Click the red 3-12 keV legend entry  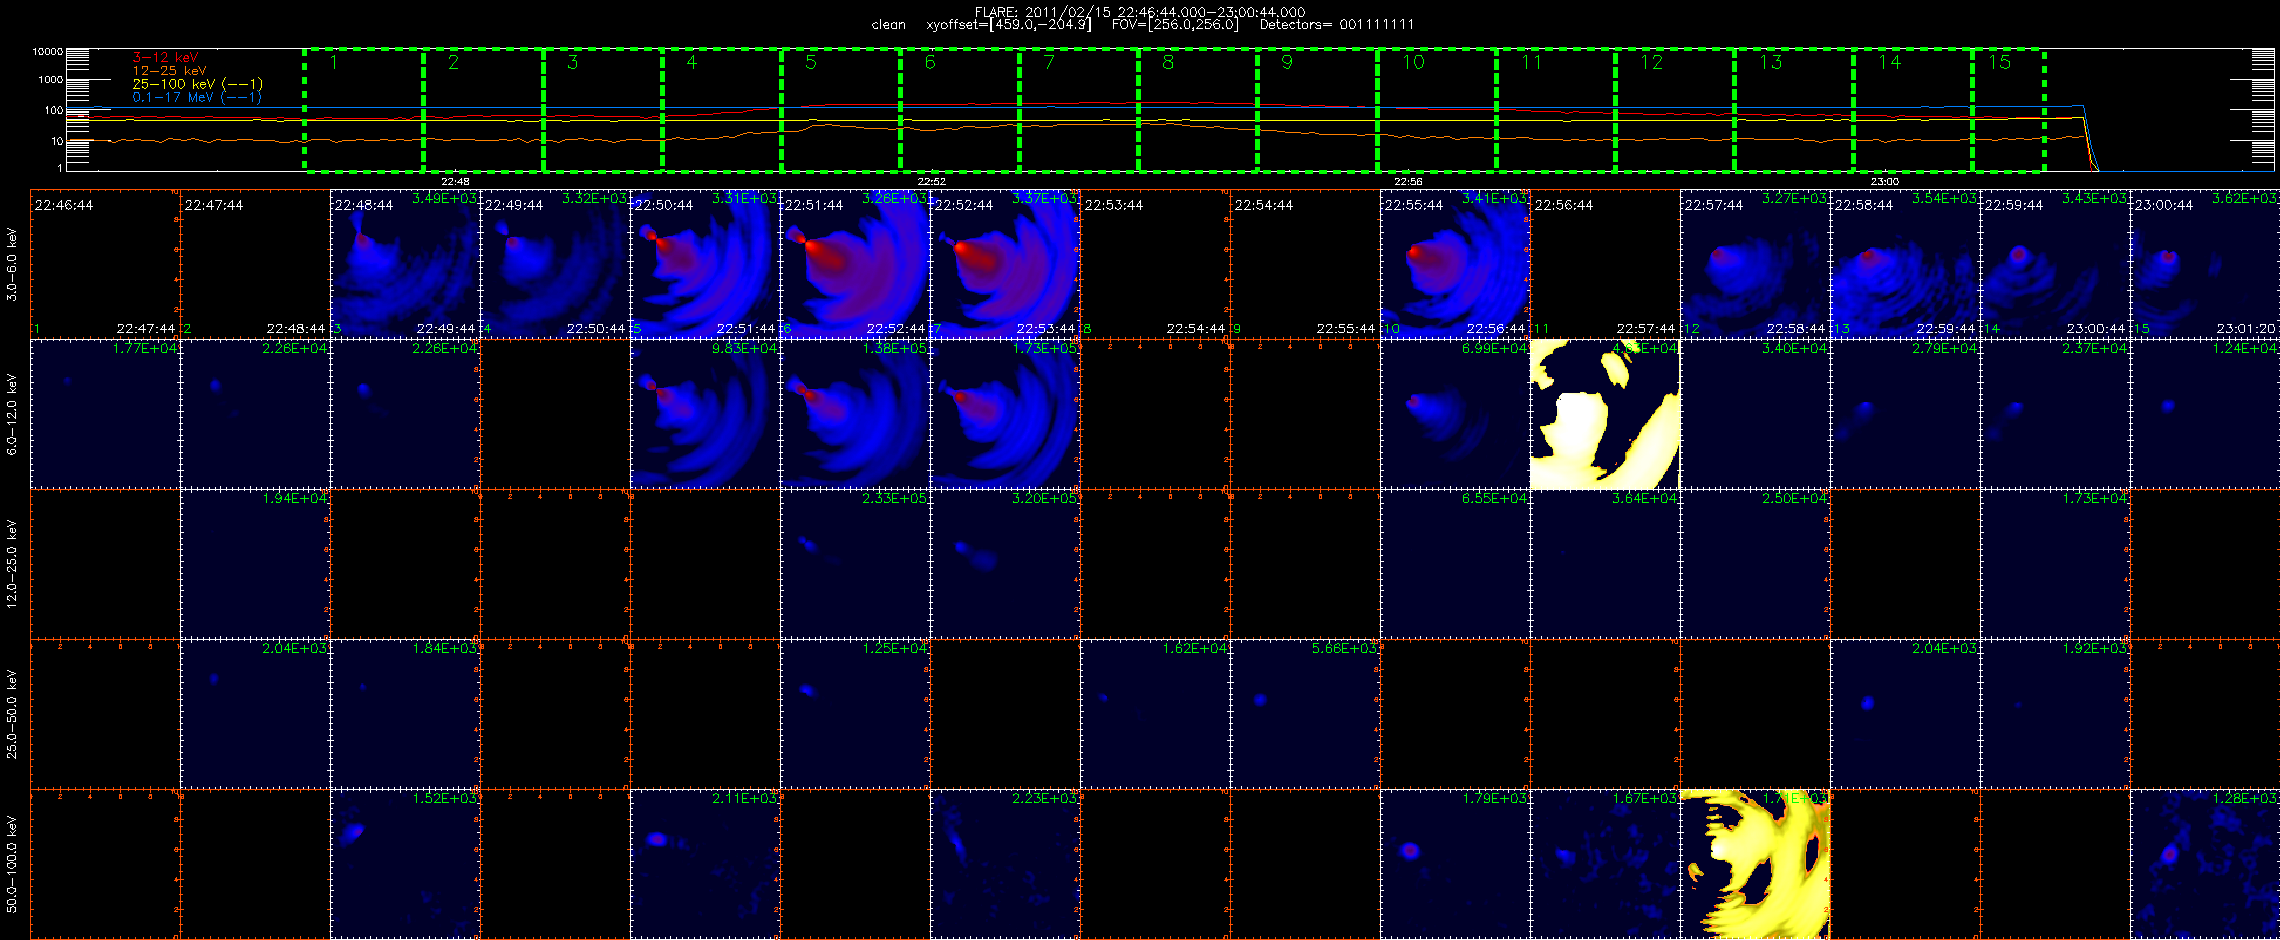(165, 57)
